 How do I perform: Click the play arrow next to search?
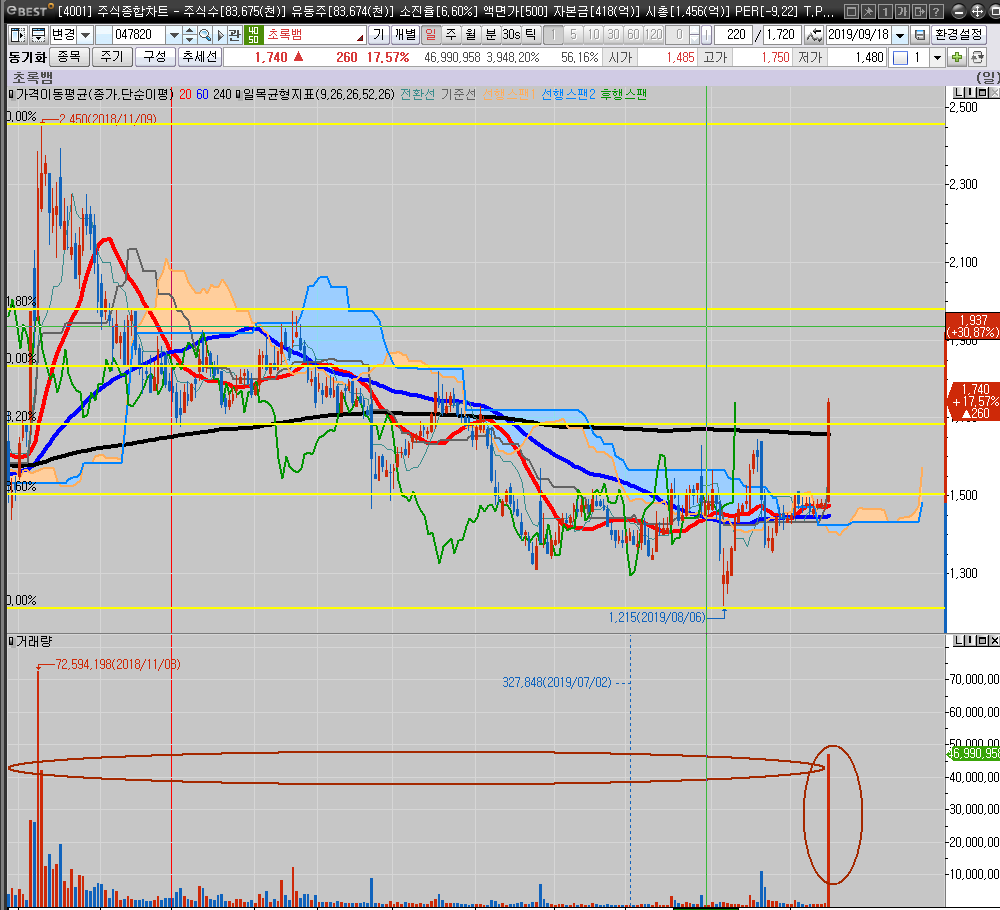pos(221,34)
